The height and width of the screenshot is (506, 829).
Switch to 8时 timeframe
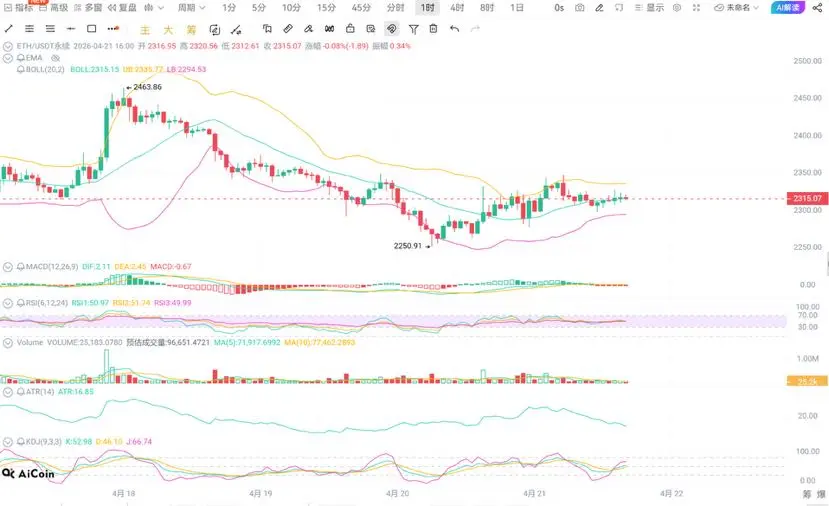click(x=487, y=7)
